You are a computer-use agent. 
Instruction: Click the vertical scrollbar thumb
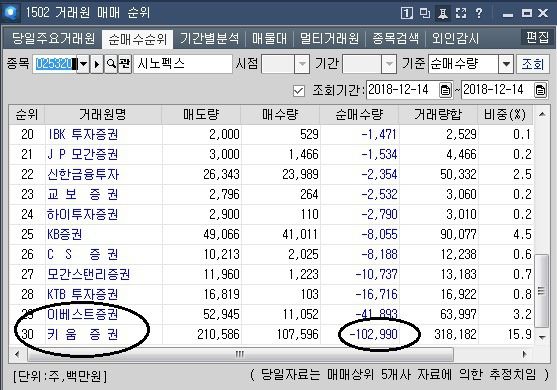coord(541,290)
